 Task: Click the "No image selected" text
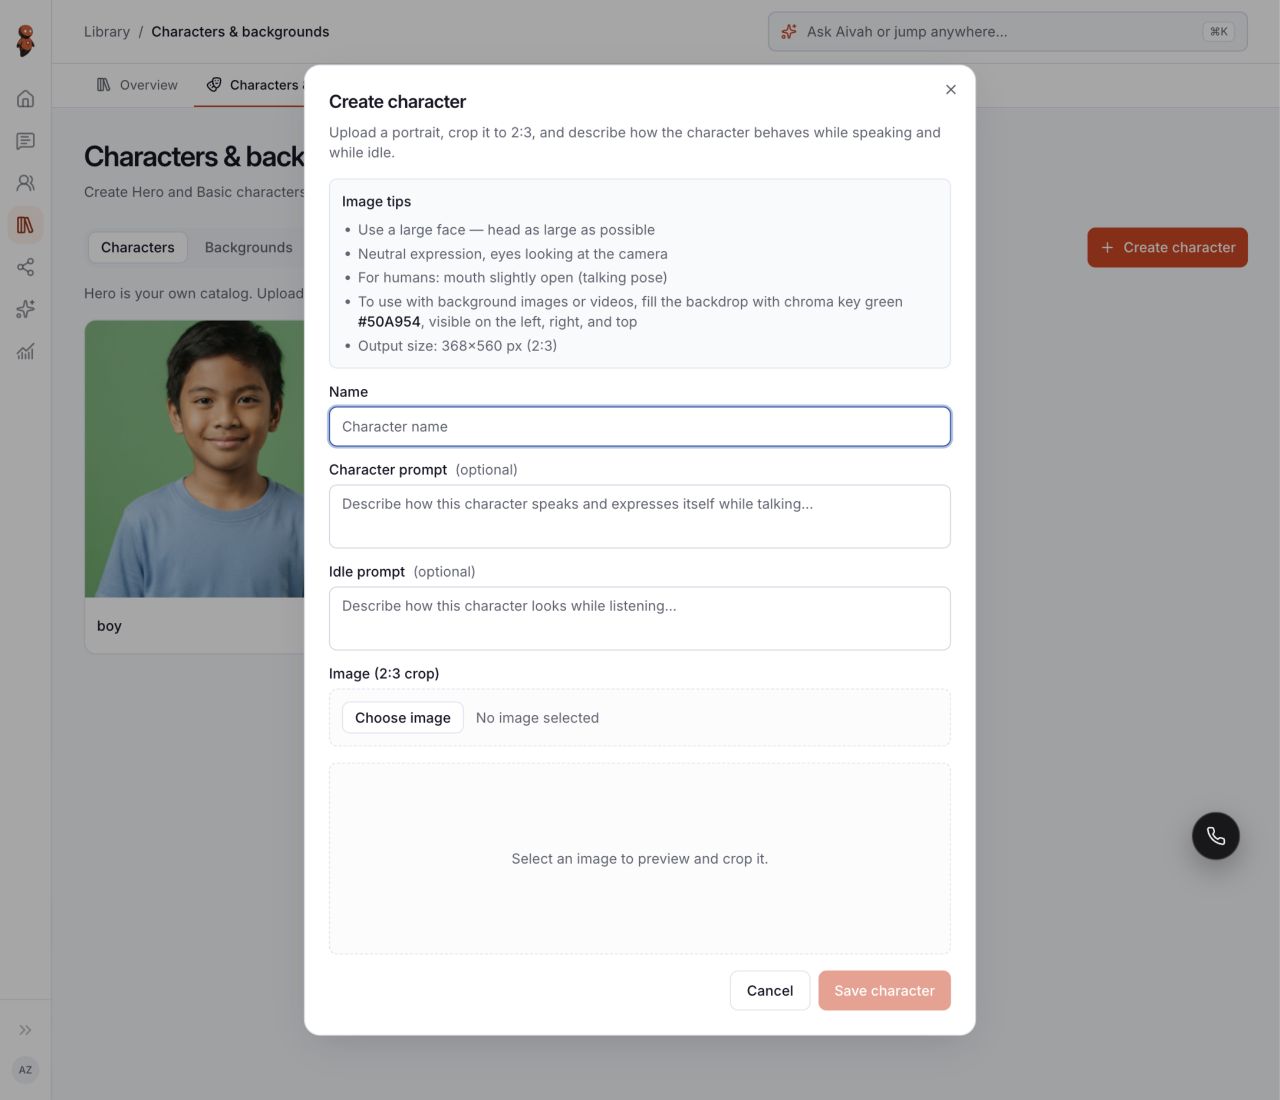pyautogui.click(x=538, y=718)
